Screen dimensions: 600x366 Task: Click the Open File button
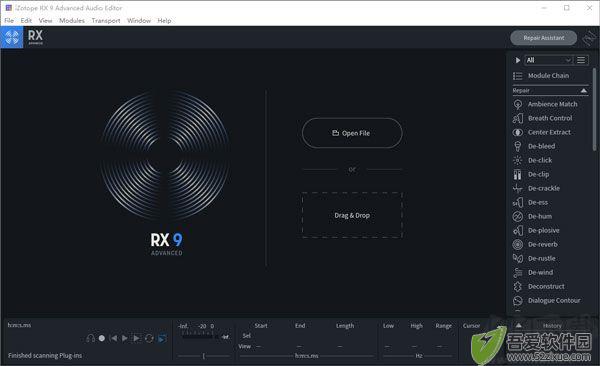tap(352, 133)
